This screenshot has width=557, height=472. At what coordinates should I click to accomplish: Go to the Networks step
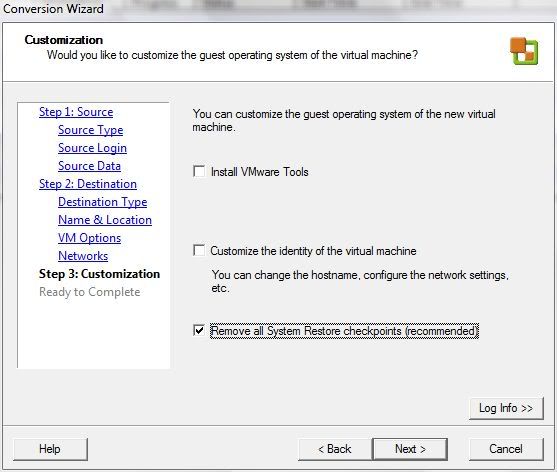(x=83, y=256)
